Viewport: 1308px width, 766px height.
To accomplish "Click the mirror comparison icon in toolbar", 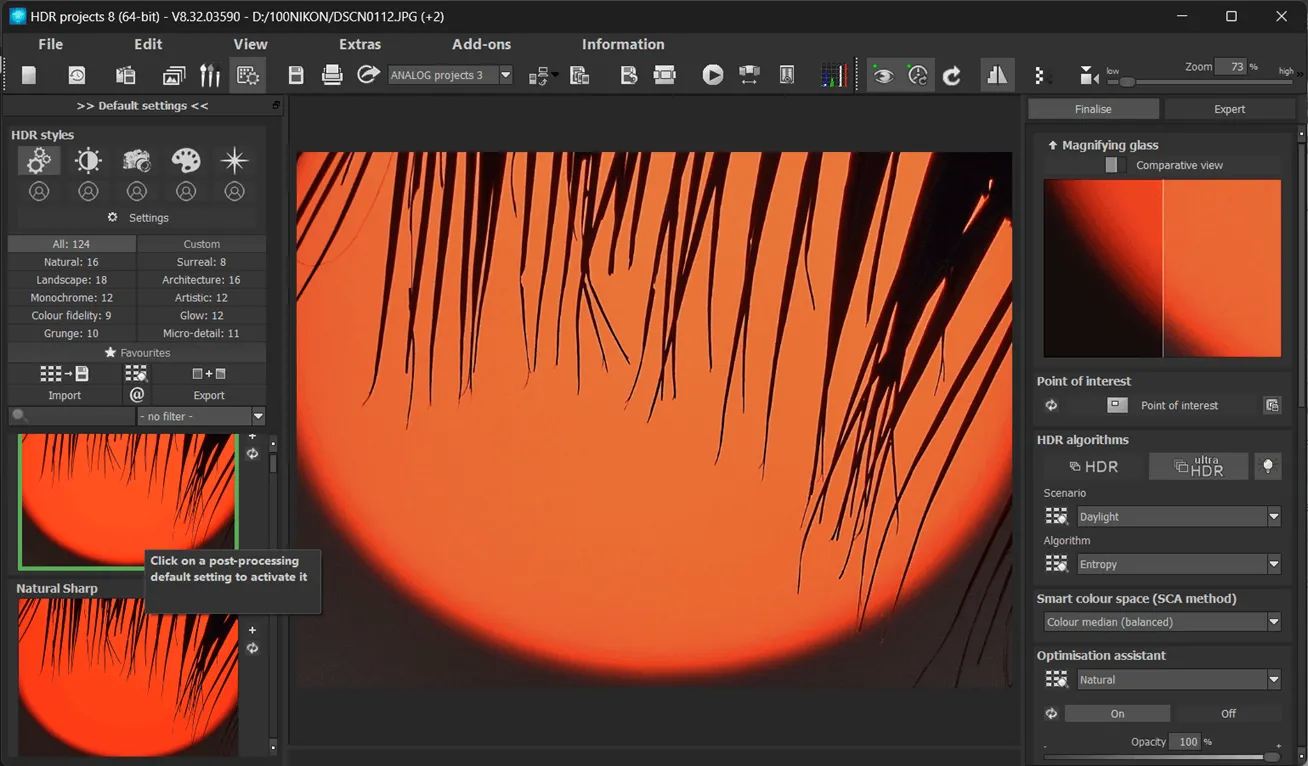I will [996, 75].
